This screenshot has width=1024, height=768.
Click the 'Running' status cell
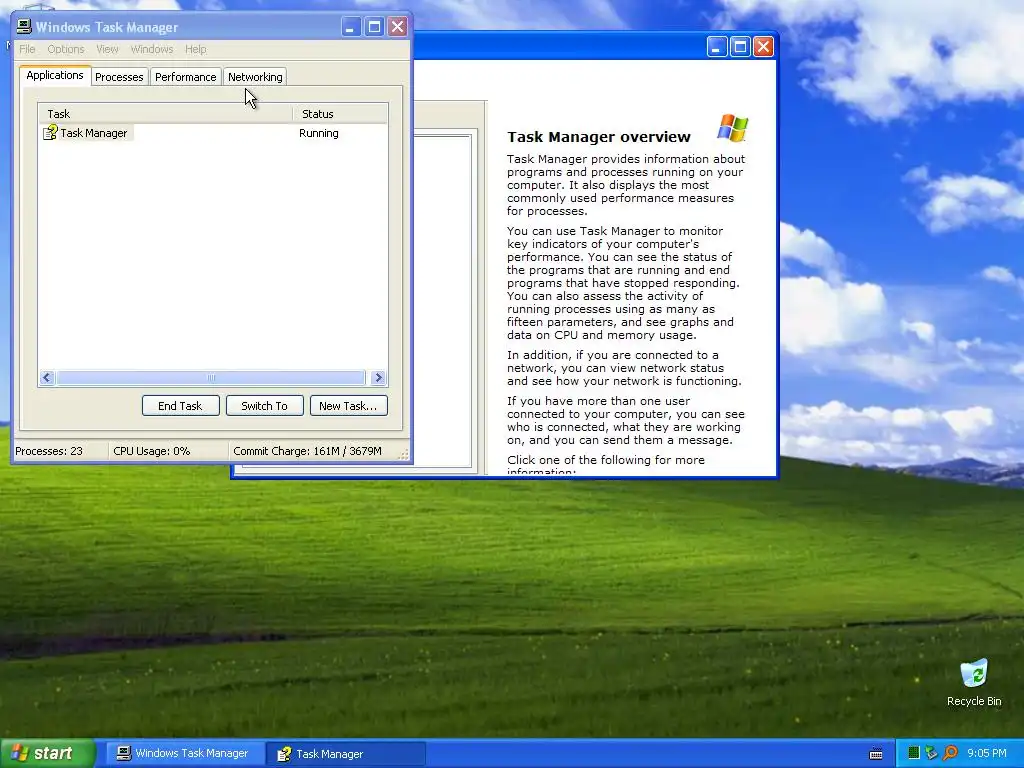click(x=319, y=133)
